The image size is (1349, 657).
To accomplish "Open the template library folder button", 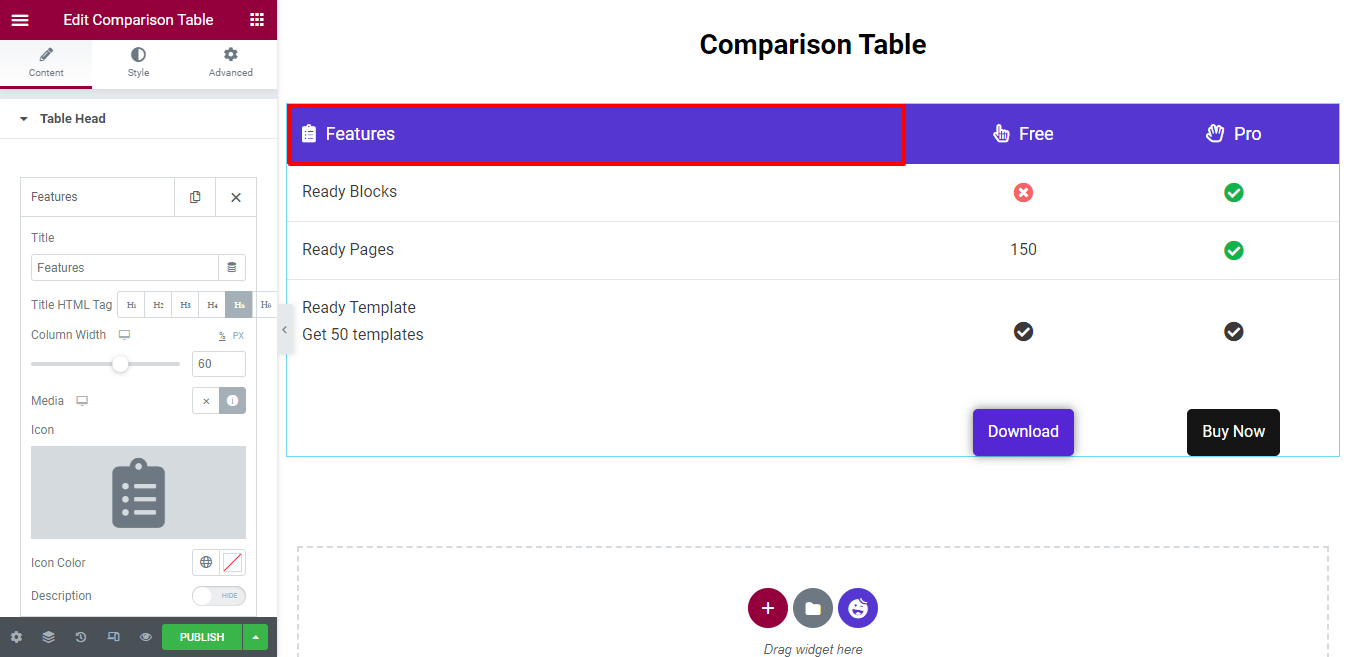I will click(813, 608).
